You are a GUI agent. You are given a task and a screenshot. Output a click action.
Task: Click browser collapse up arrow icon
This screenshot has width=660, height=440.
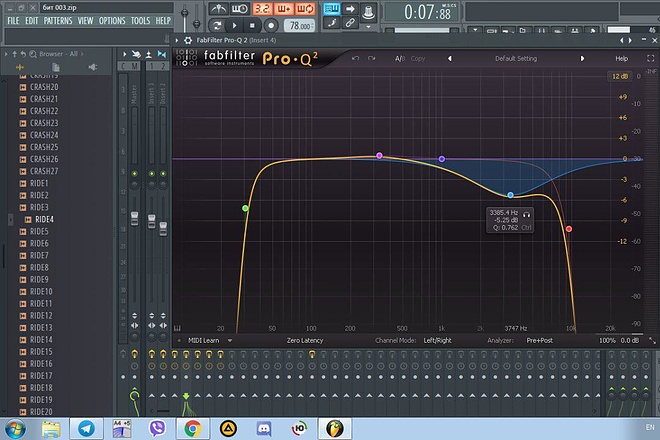(x=15, y=54)
